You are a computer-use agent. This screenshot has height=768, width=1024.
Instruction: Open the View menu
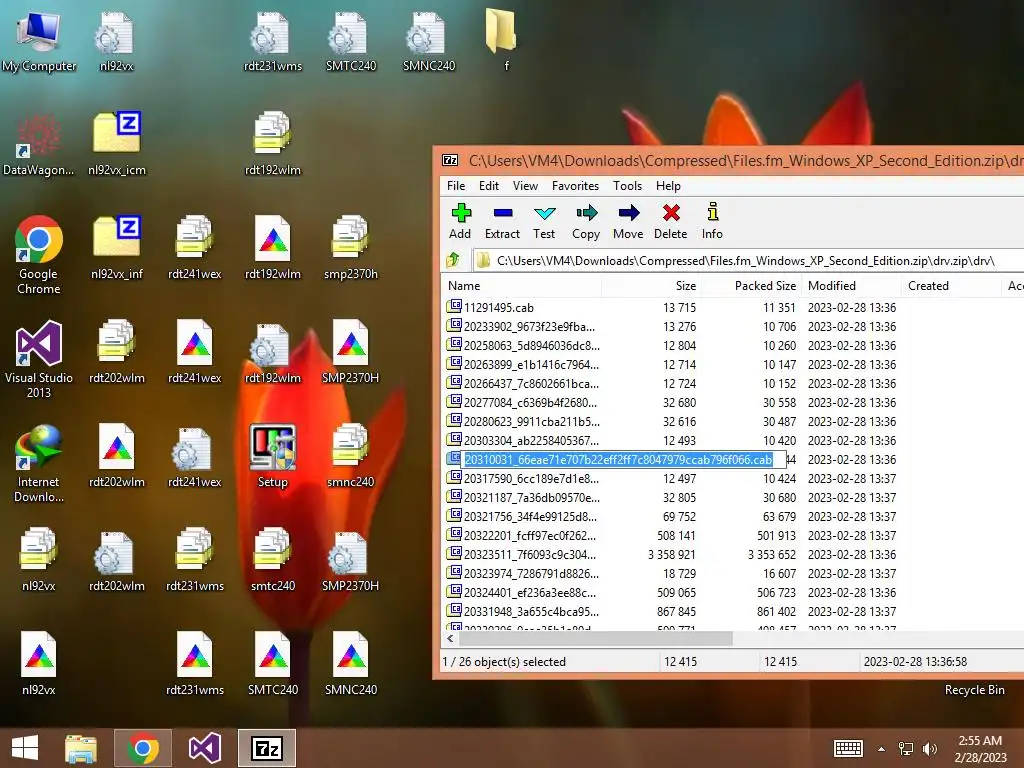coord(525,186)
